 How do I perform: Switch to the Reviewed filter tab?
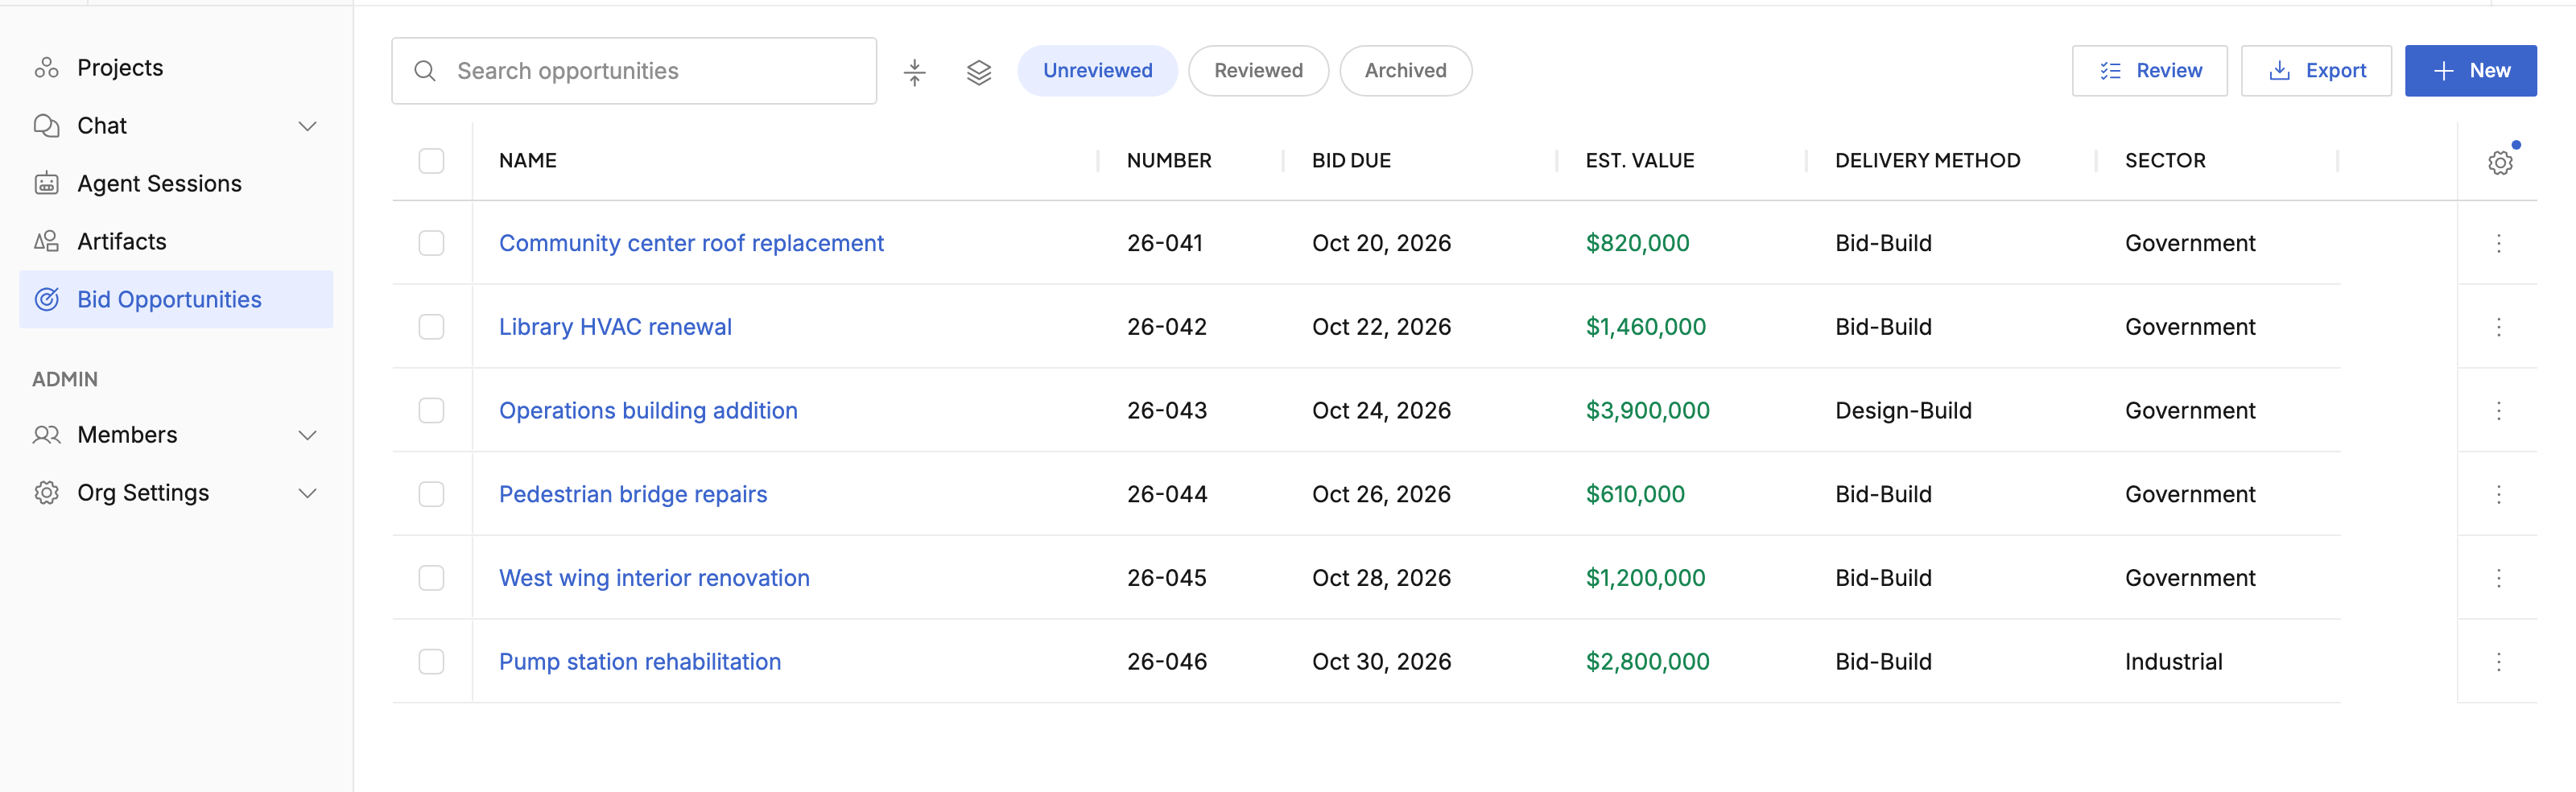pyautogui.click(x=1258, y=71)
